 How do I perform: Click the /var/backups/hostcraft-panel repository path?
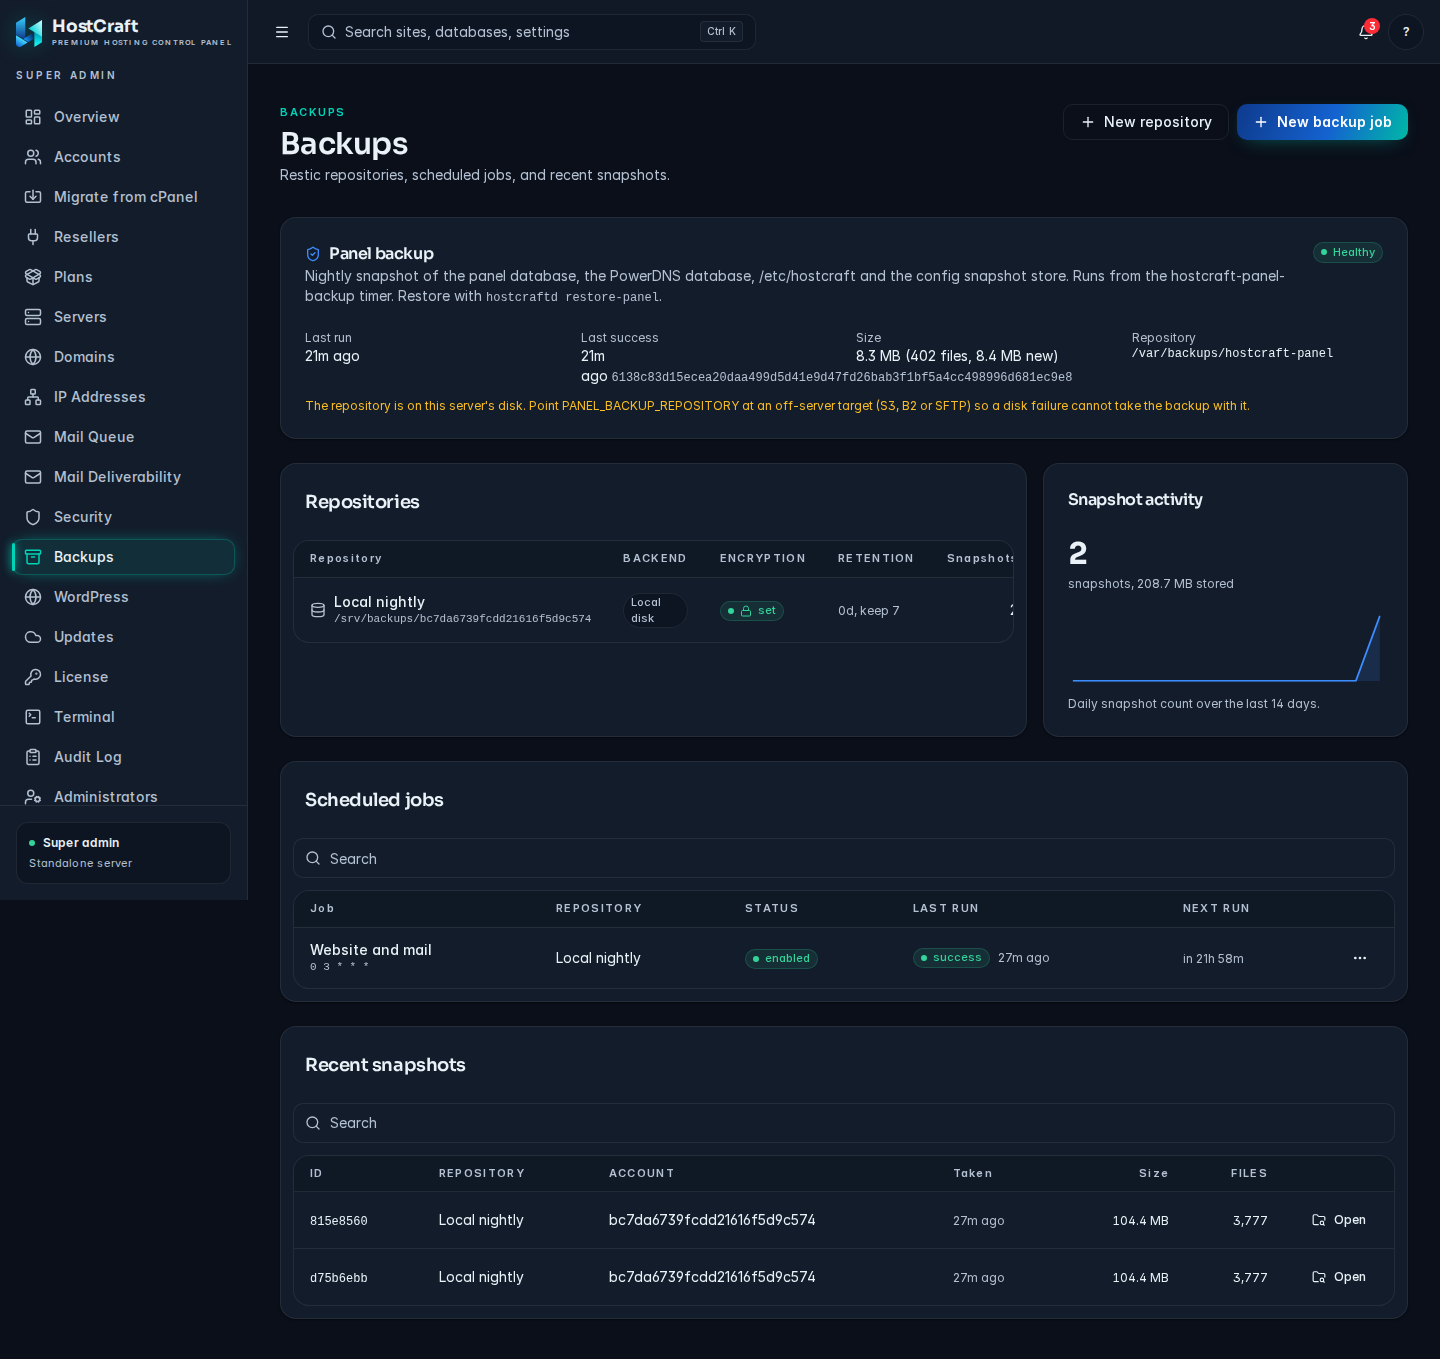pyautogui.click(x=1232, y=353)
